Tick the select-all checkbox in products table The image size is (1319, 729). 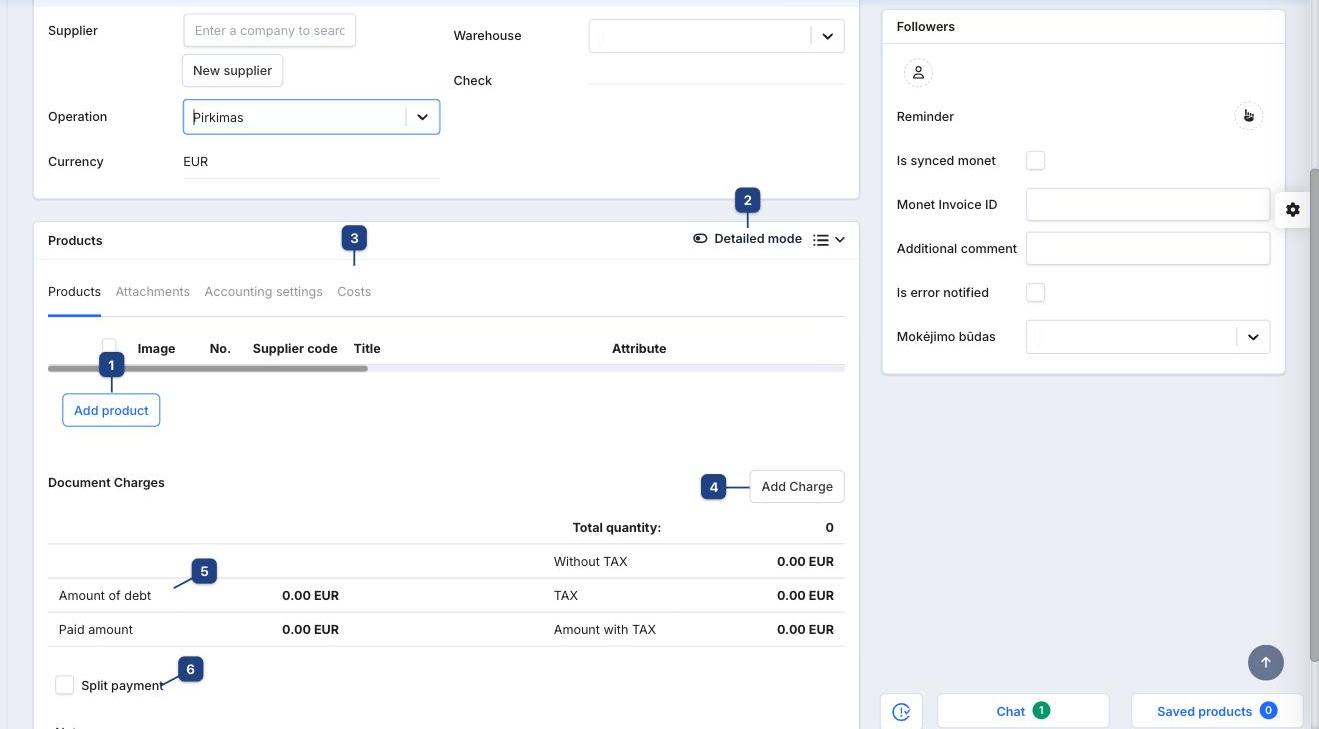point(110,344)
